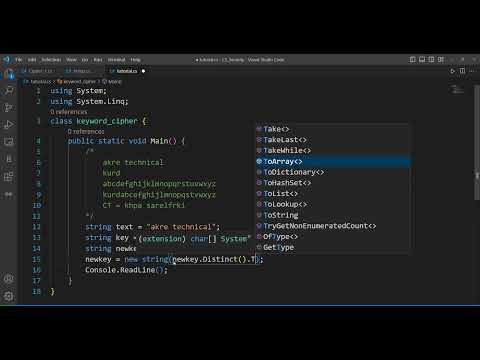
Task: Select GetType suggestion
Action: 333,247
